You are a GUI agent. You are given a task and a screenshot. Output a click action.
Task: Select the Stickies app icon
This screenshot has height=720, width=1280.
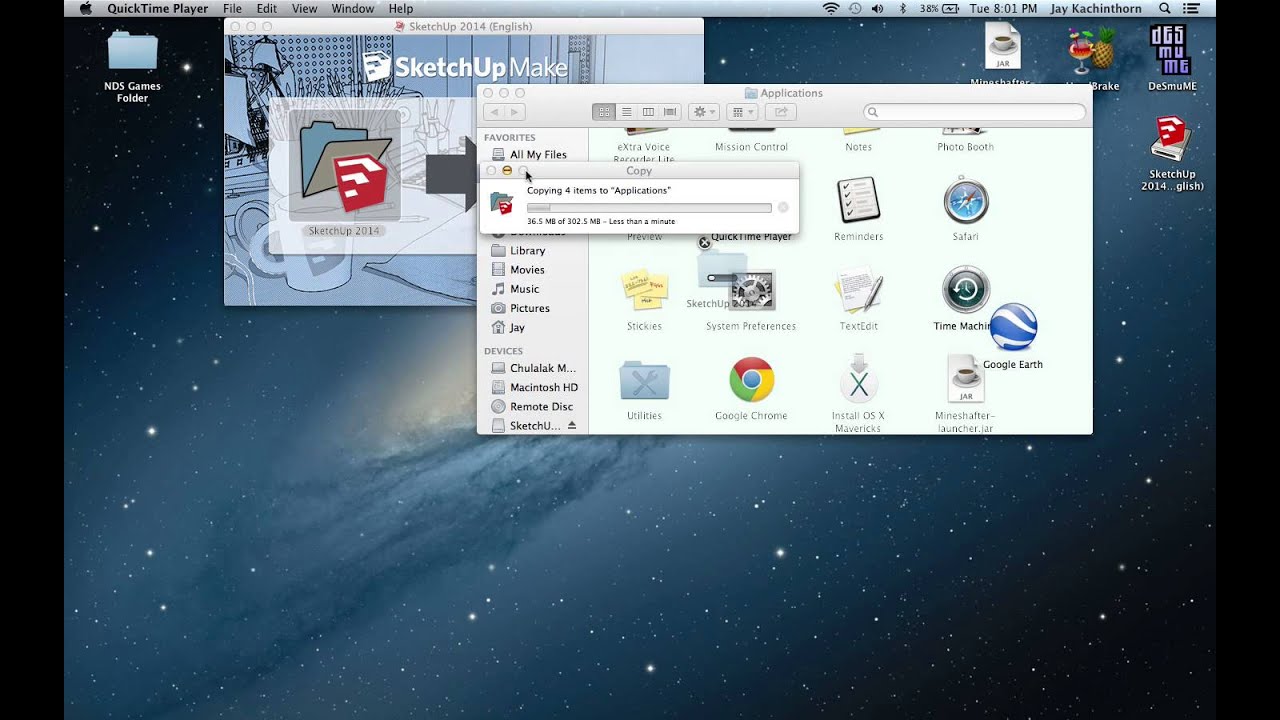[644, 291]
